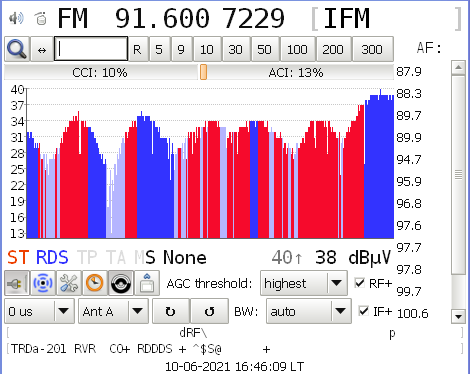Click the stay-on-top window icon

pos(147,283)
